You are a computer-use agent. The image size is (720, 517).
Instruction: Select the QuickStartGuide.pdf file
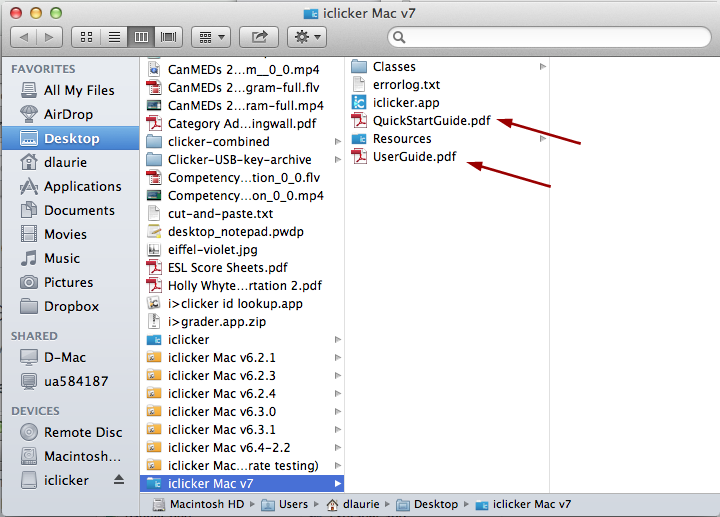431,121
